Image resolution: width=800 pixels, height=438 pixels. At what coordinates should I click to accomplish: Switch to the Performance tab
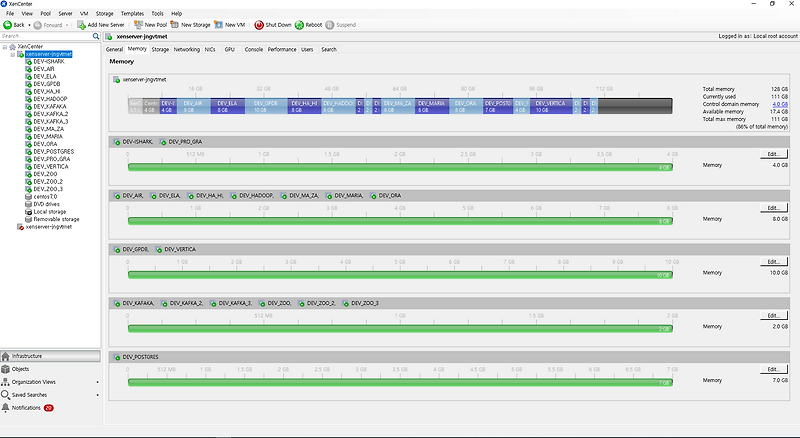point(282,50)
